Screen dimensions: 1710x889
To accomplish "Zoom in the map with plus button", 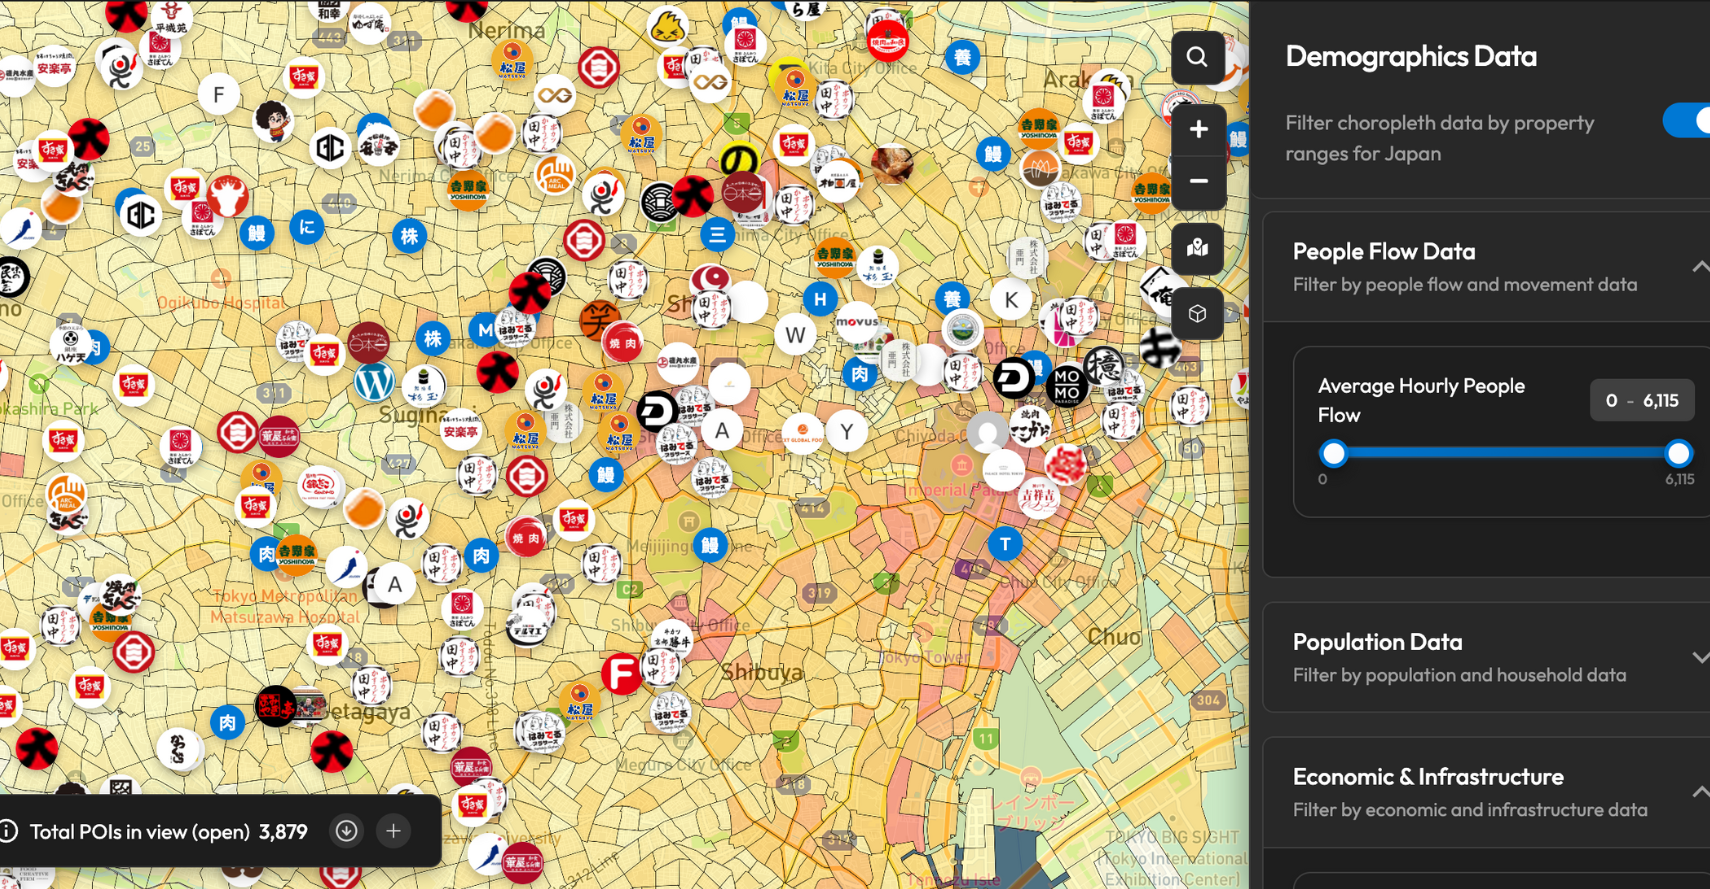I will point(1198,129).
